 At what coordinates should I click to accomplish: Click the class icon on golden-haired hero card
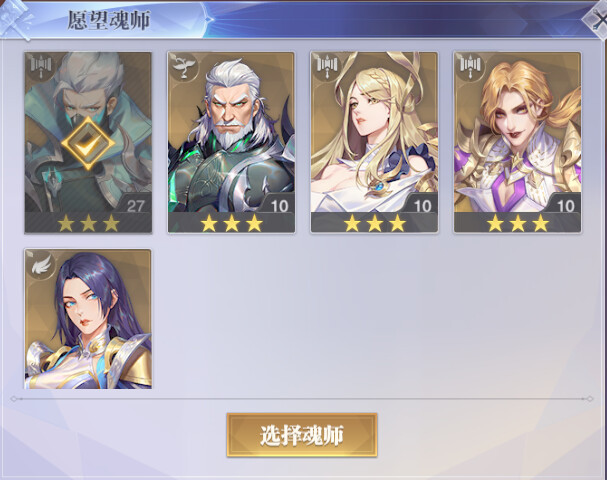click(471, 65)
